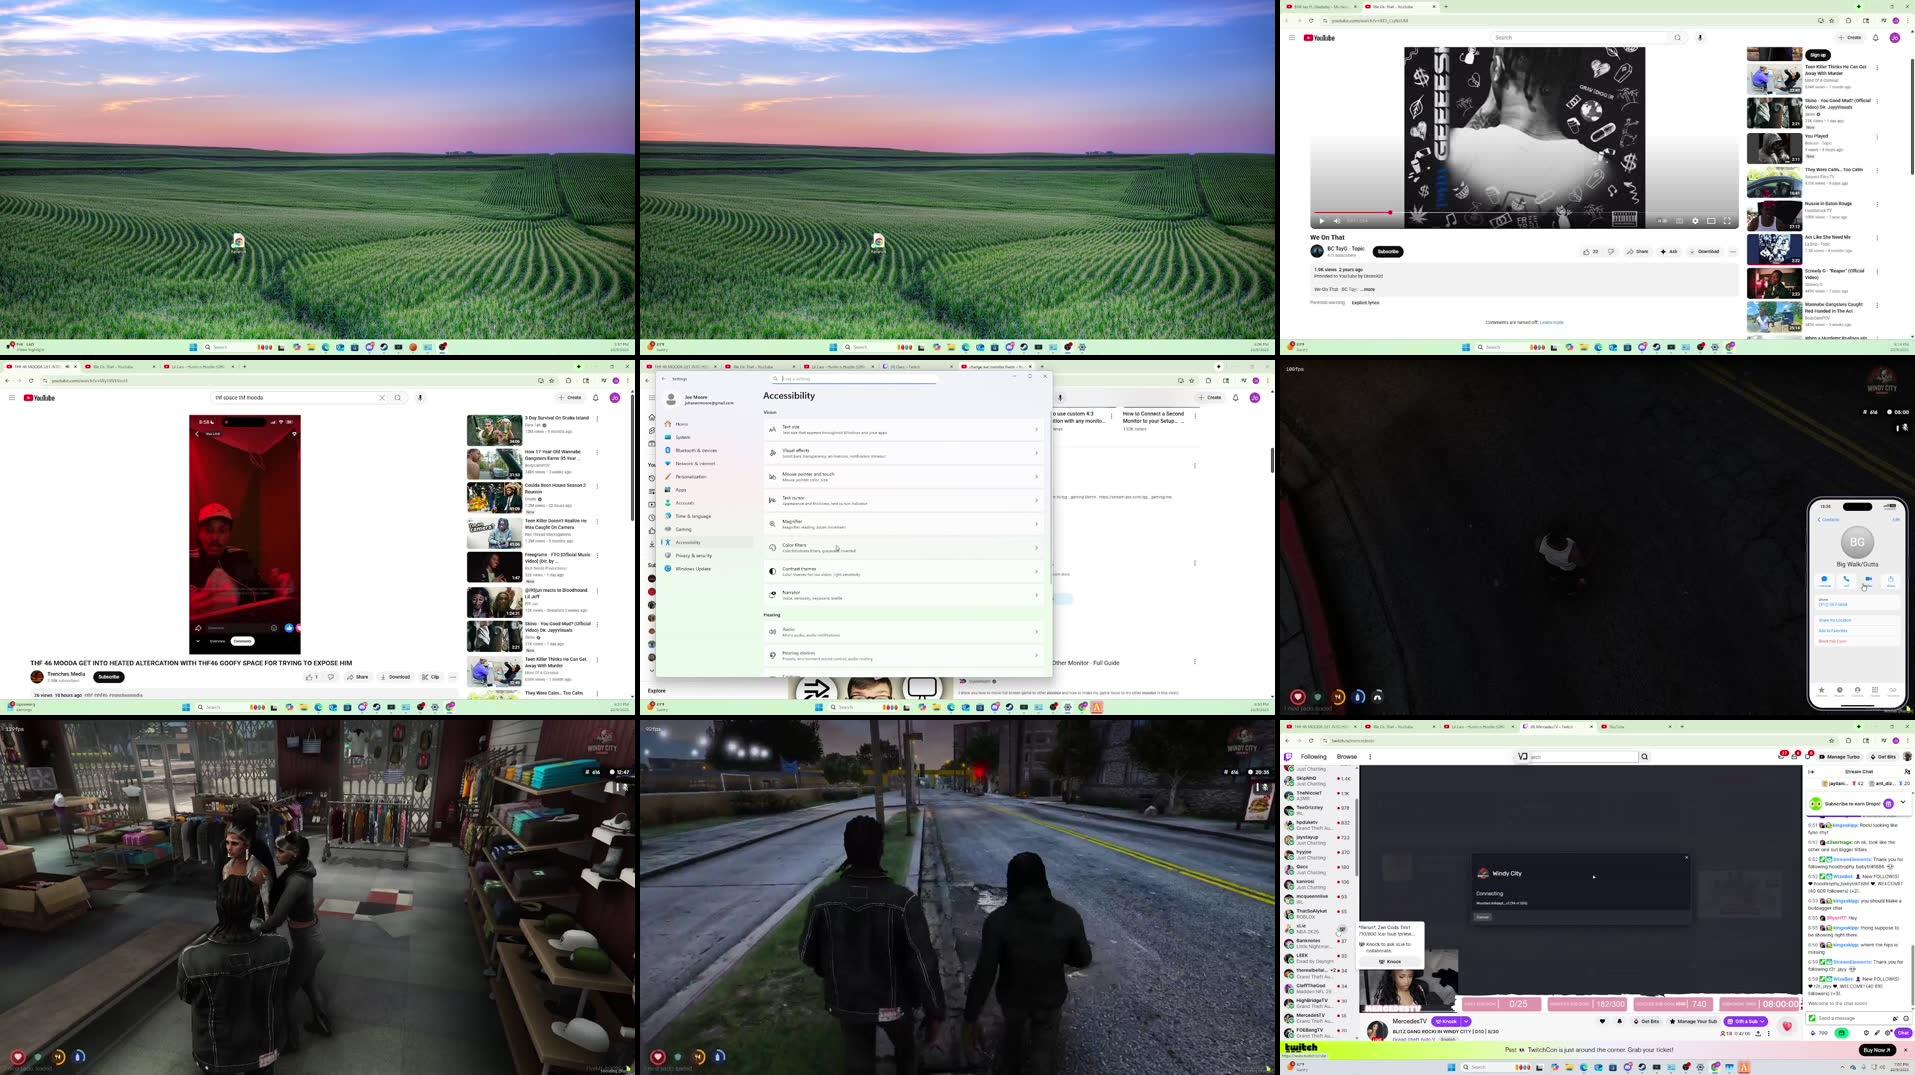Start a YouTube voice search with the microphone icon
The height and width of the screenshot is (1075, 1915).
pos(1700,37)
